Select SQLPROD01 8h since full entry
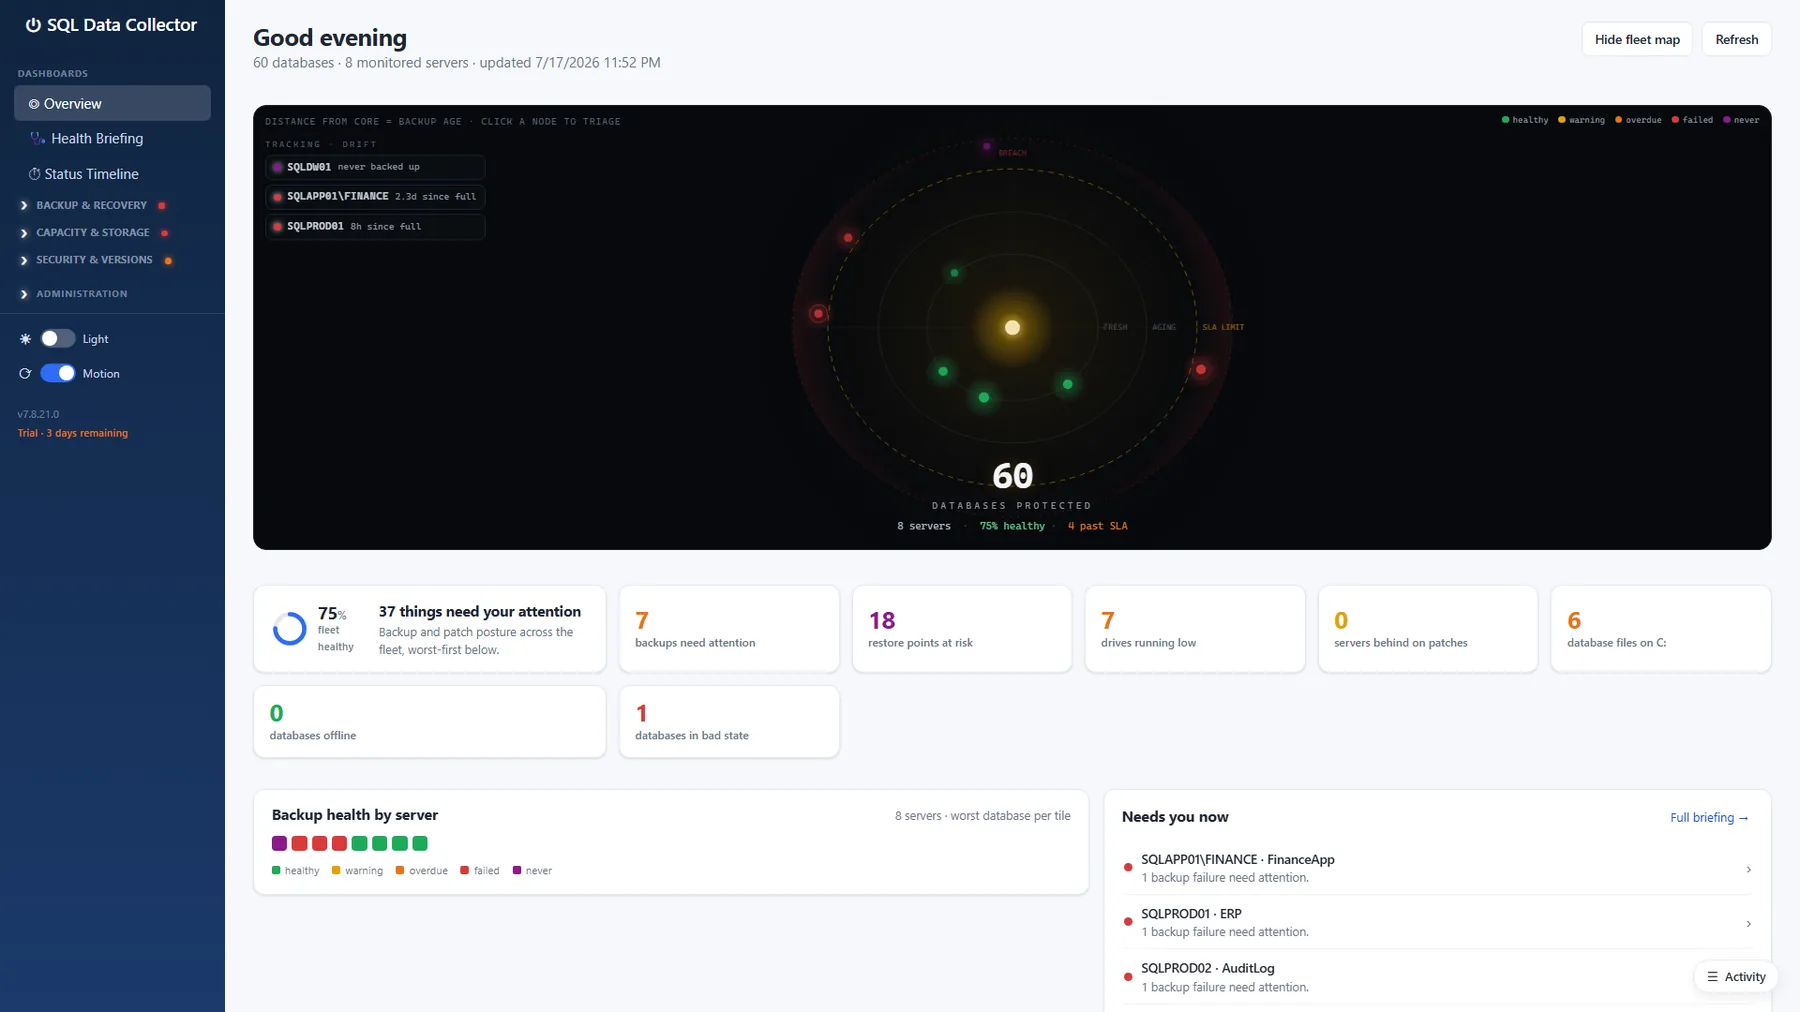 pyautogui.click(x=375, y=227)
